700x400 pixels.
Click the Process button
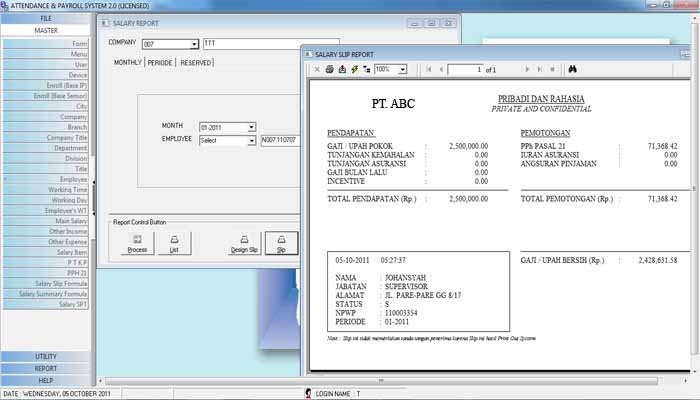click(137, 244)
